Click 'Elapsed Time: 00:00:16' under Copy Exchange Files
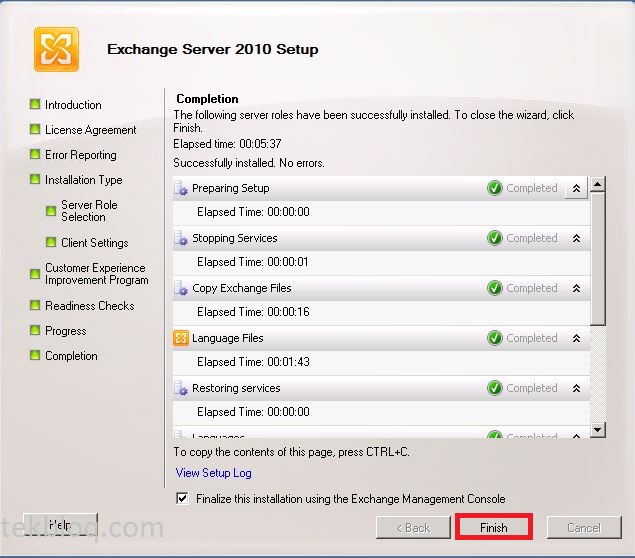Image resolution: width=635 pixels, height=558 pixels. coord(253,312)
